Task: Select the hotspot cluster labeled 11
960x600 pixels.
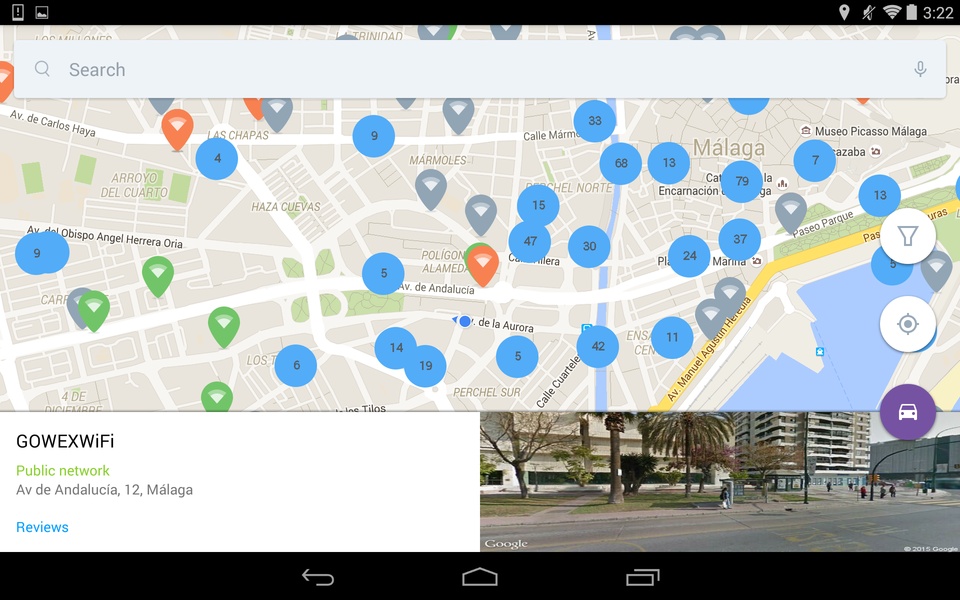Action: coord(672,337)
